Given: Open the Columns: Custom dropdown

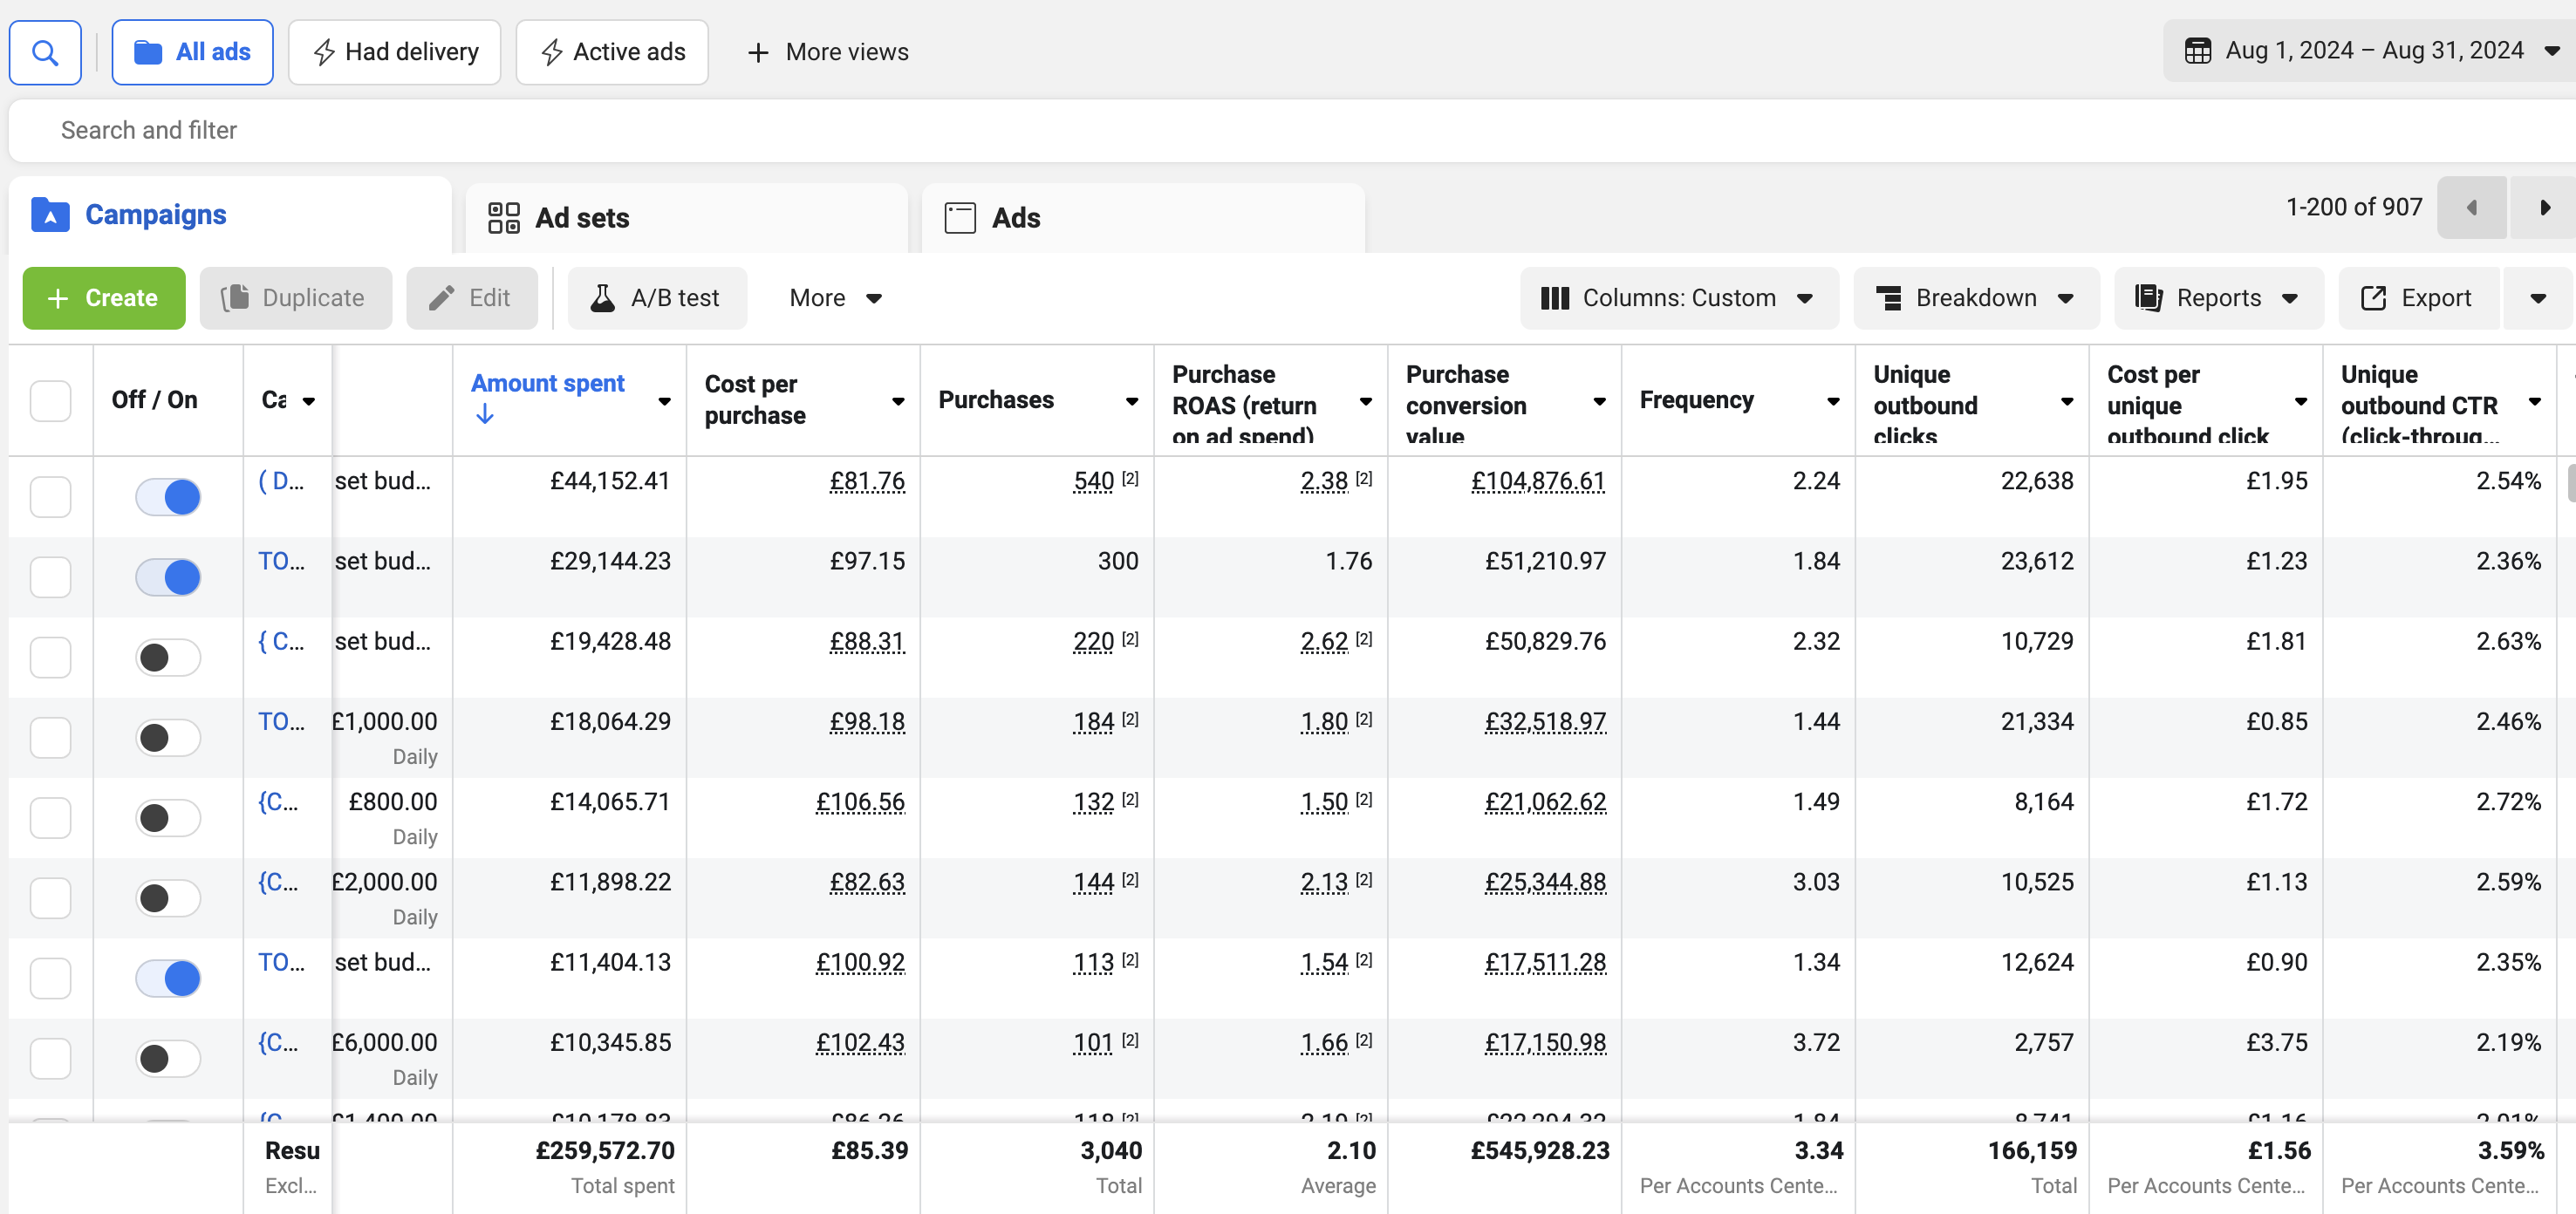Looking at the screenshot, I should coord(1678,298).
